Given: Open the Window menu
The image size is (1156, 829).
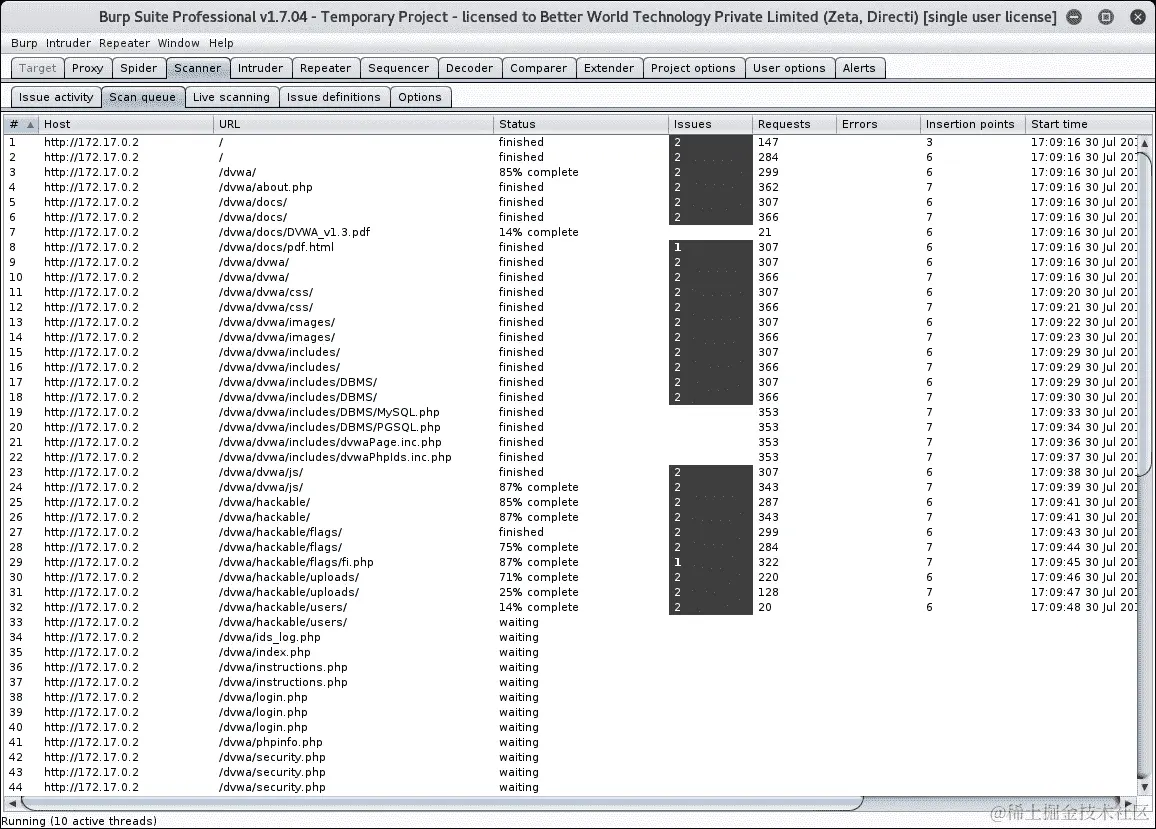Looking at the screenshot, I should (178, 44).
